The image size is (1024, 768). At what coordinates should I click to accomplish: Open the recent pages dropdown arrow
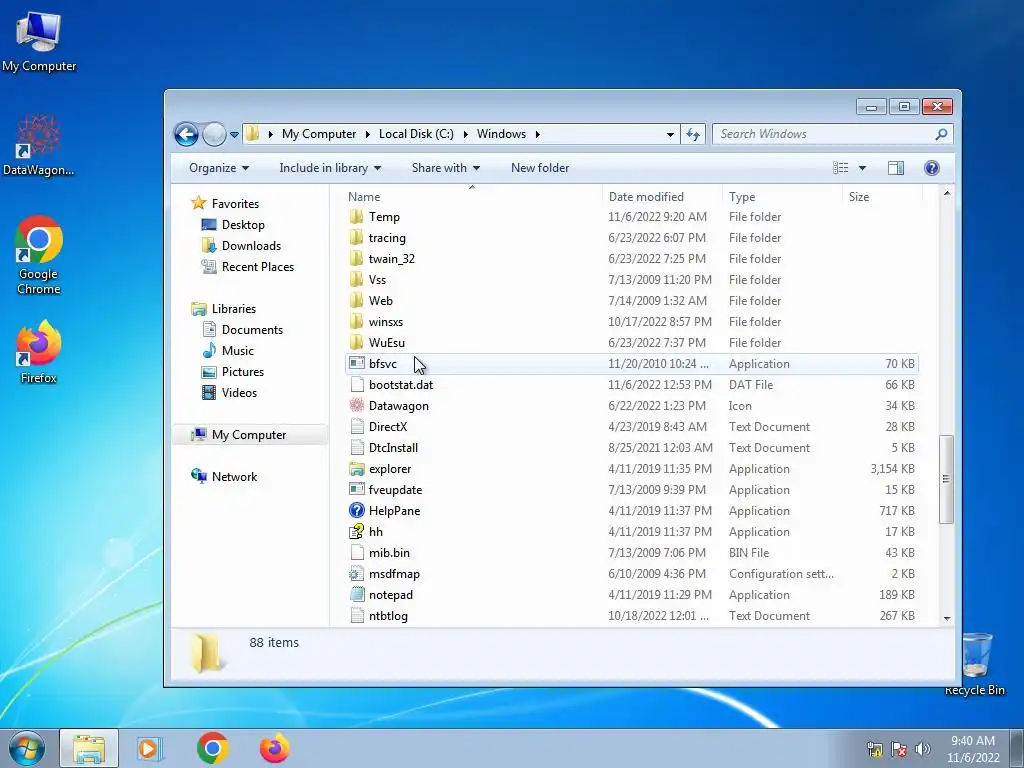[x=234, y=135]
